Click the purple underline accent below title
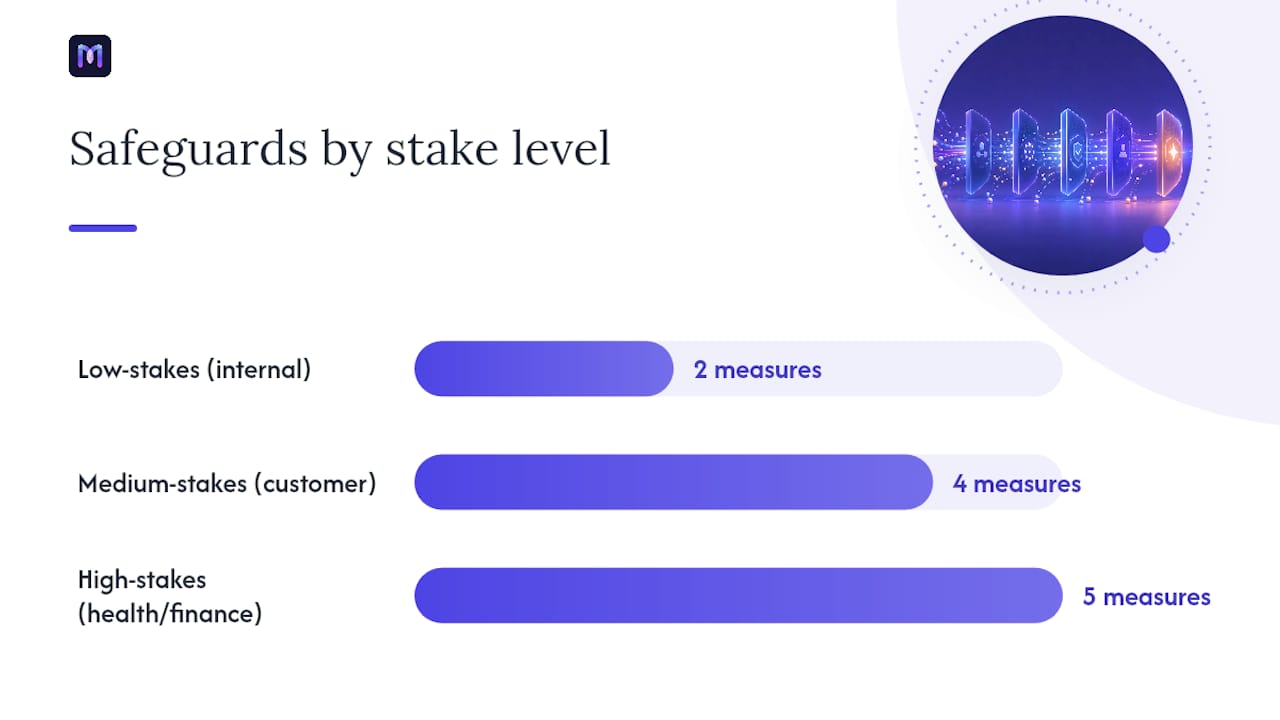 click(x=103, y=228)
